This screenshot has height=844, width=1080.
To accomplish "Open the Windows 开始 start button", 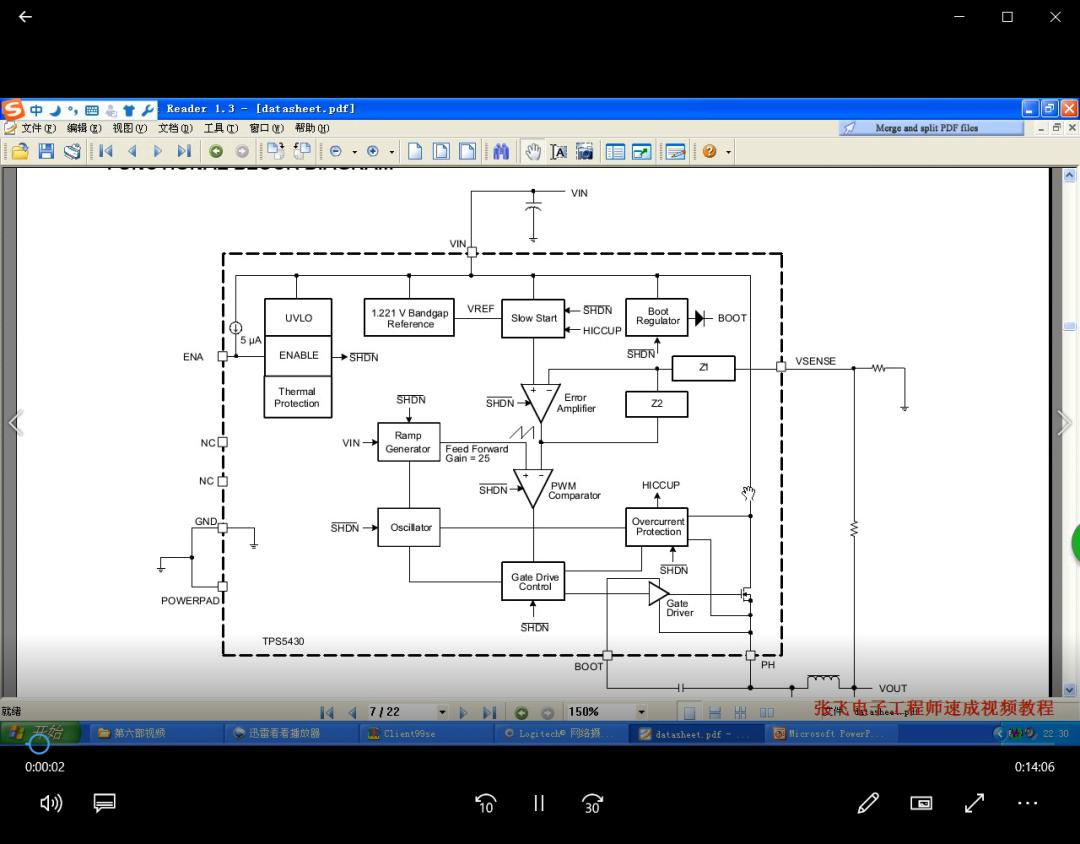I will click(x=41, y=733).
